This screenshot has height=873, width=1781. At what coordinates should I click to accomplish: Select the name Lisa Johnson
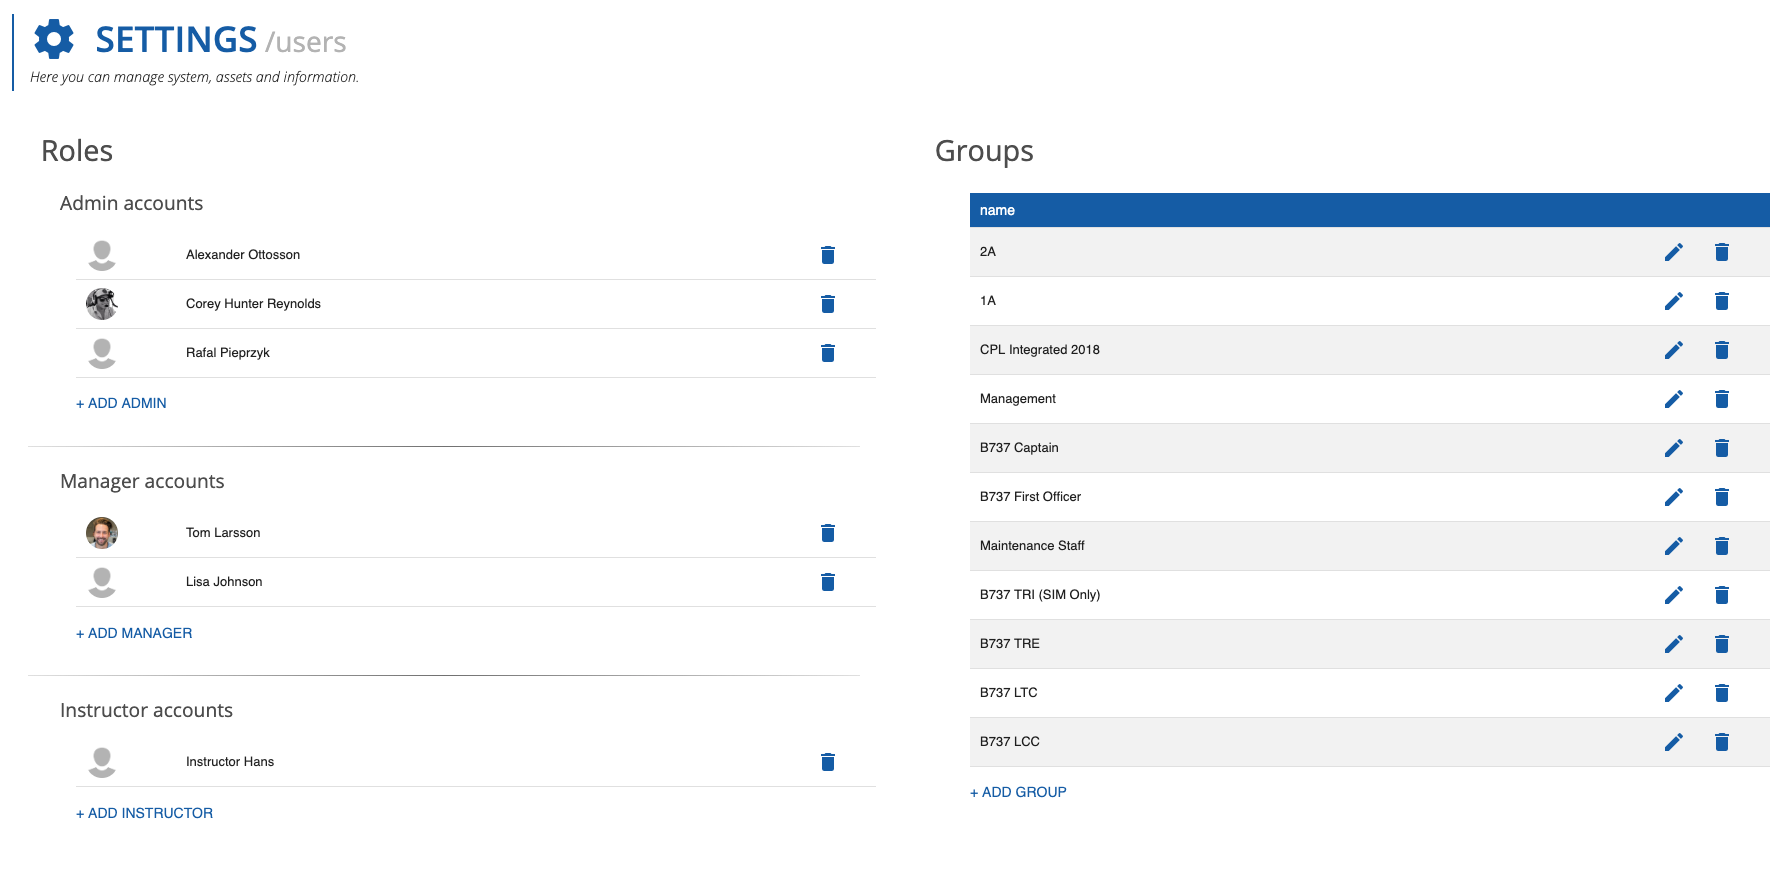coord(224,582)
